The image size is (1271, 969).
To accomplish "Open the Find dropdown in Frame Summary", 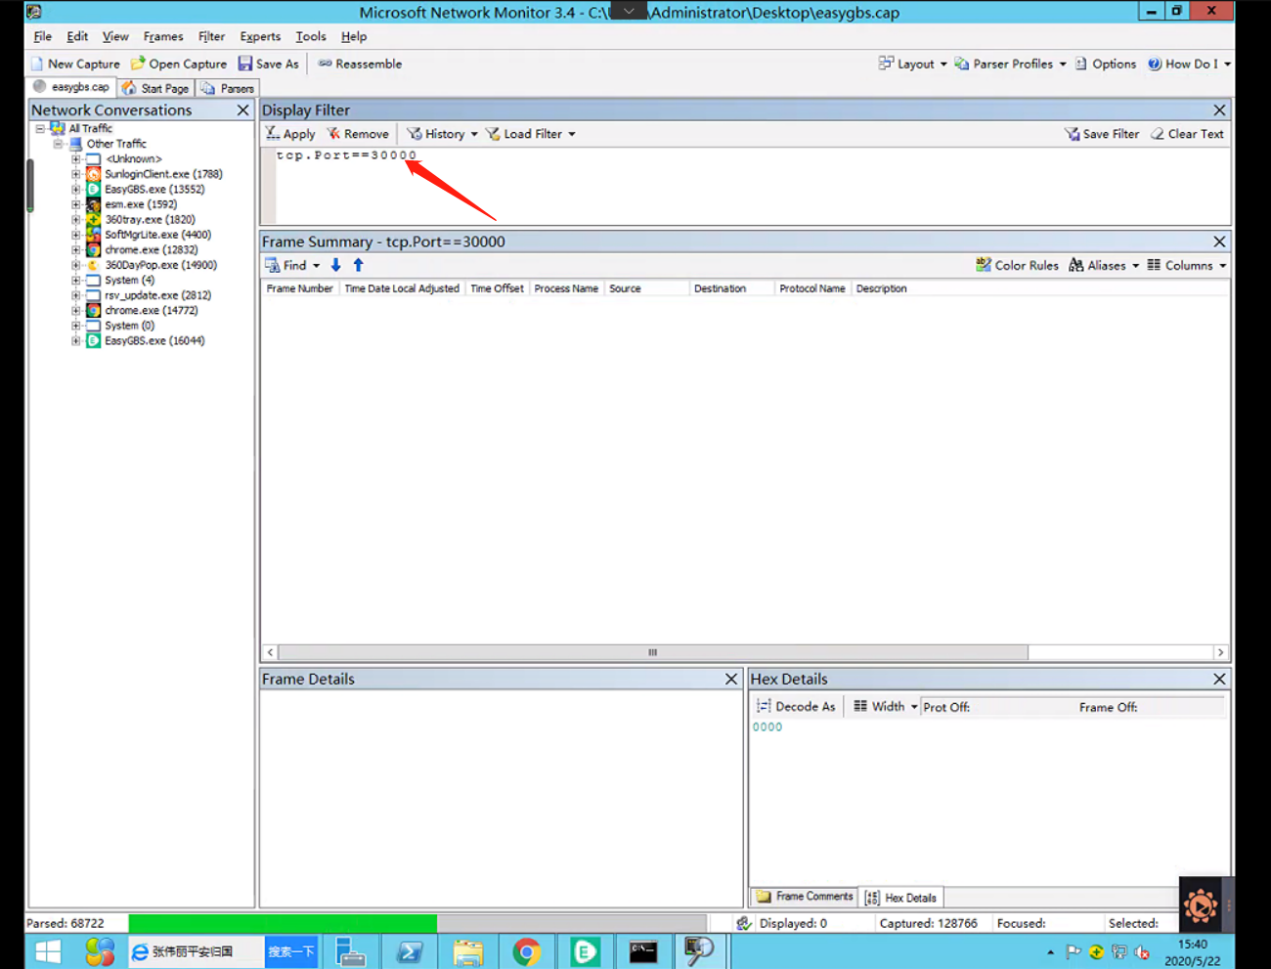I will (x=292, y=266).
